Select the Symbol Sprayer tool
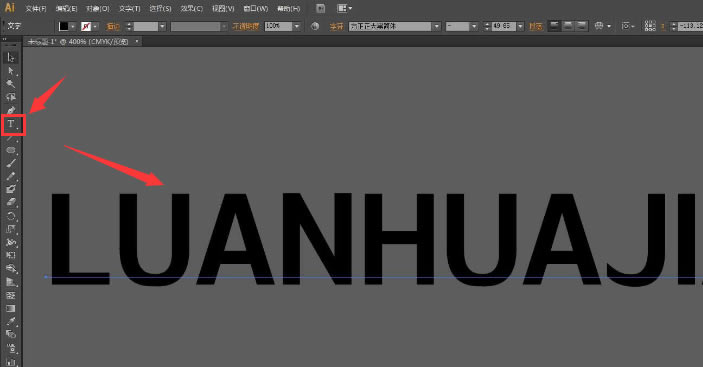Screen dimensions: 703x367 11,348
